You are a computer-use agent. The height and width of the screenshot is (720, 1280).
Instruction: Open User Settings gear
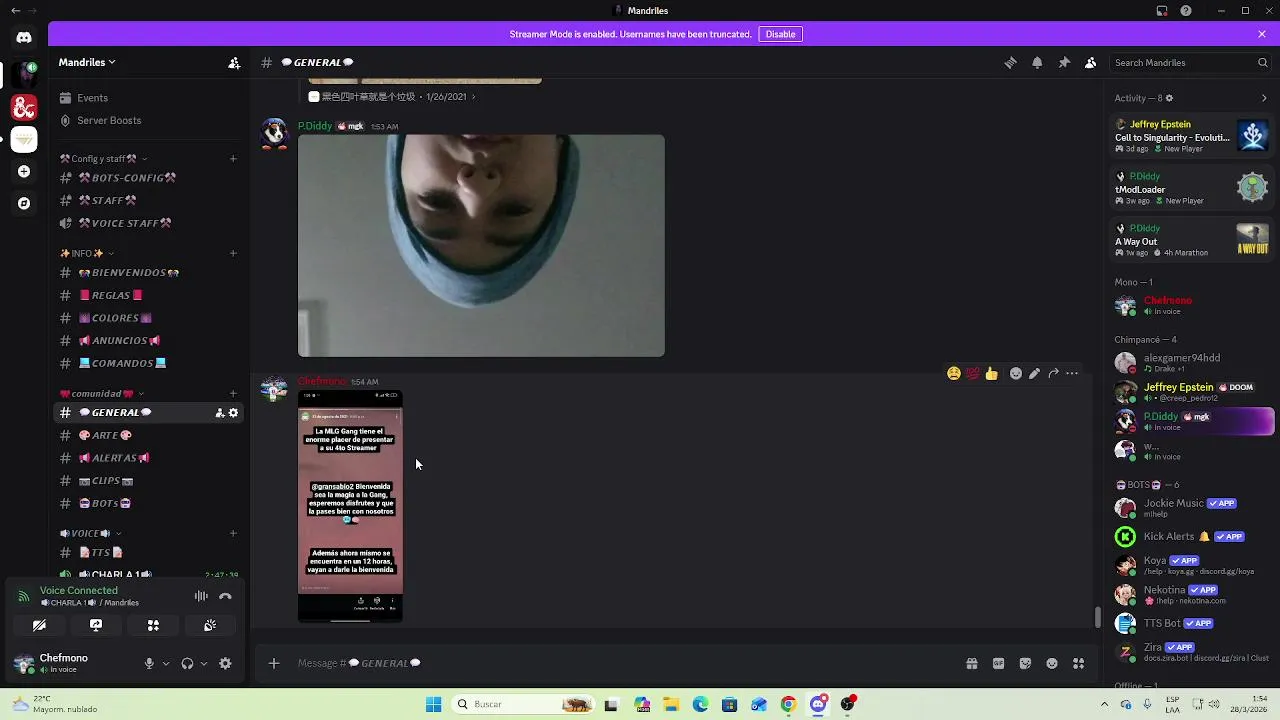pos(225,663)
